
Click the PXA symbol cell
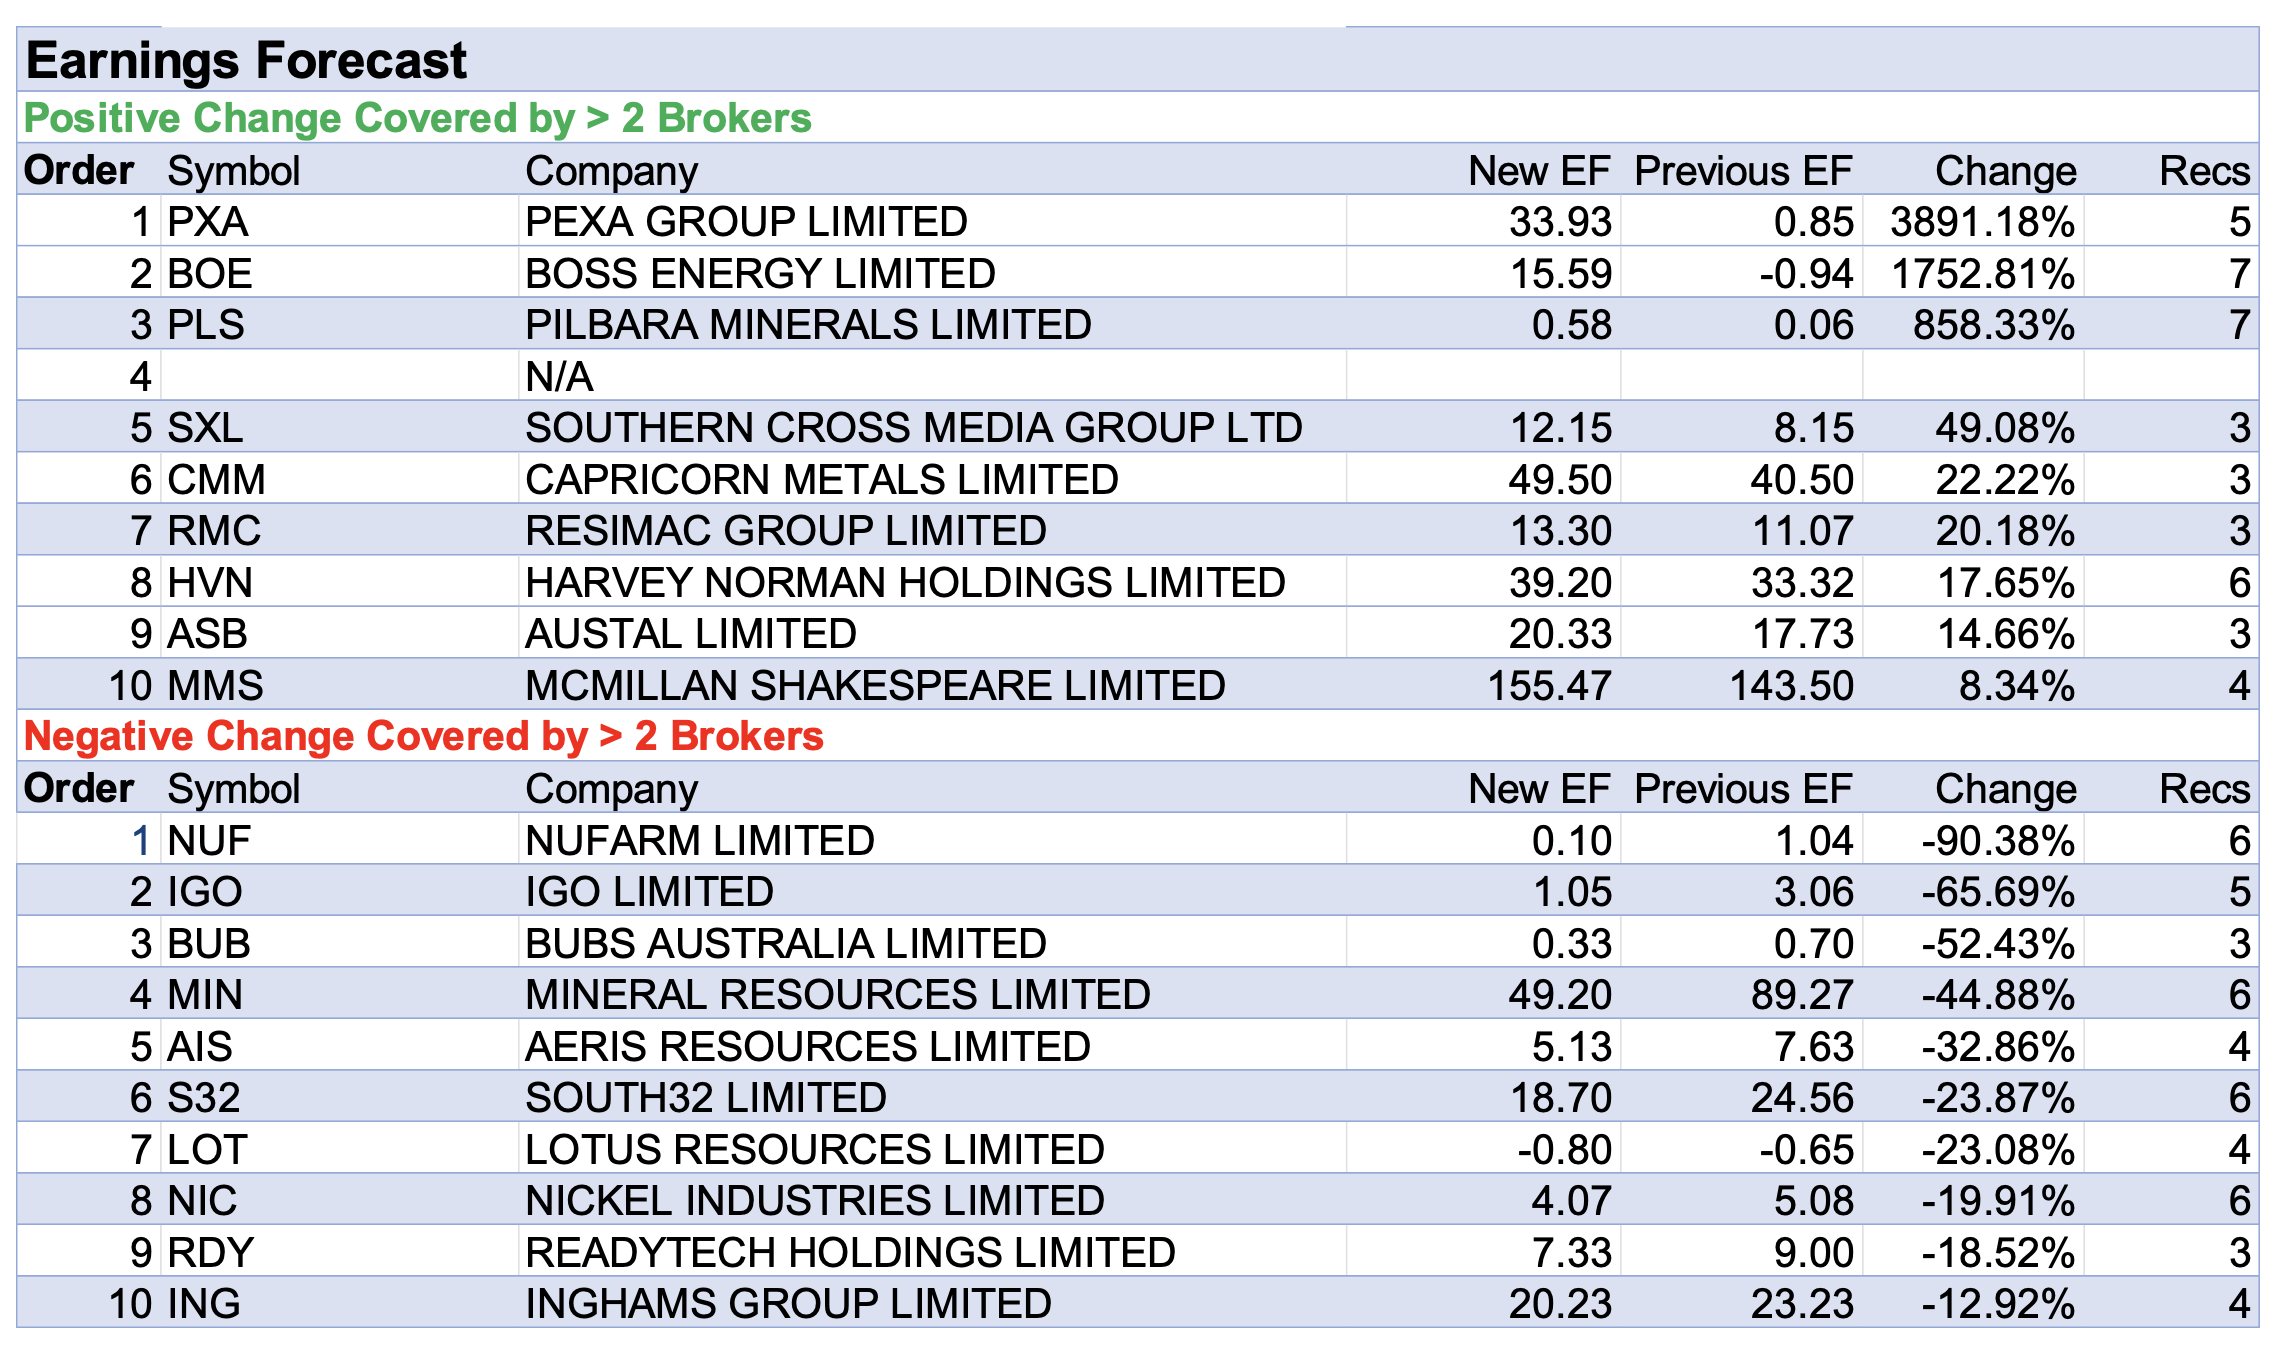208,222
